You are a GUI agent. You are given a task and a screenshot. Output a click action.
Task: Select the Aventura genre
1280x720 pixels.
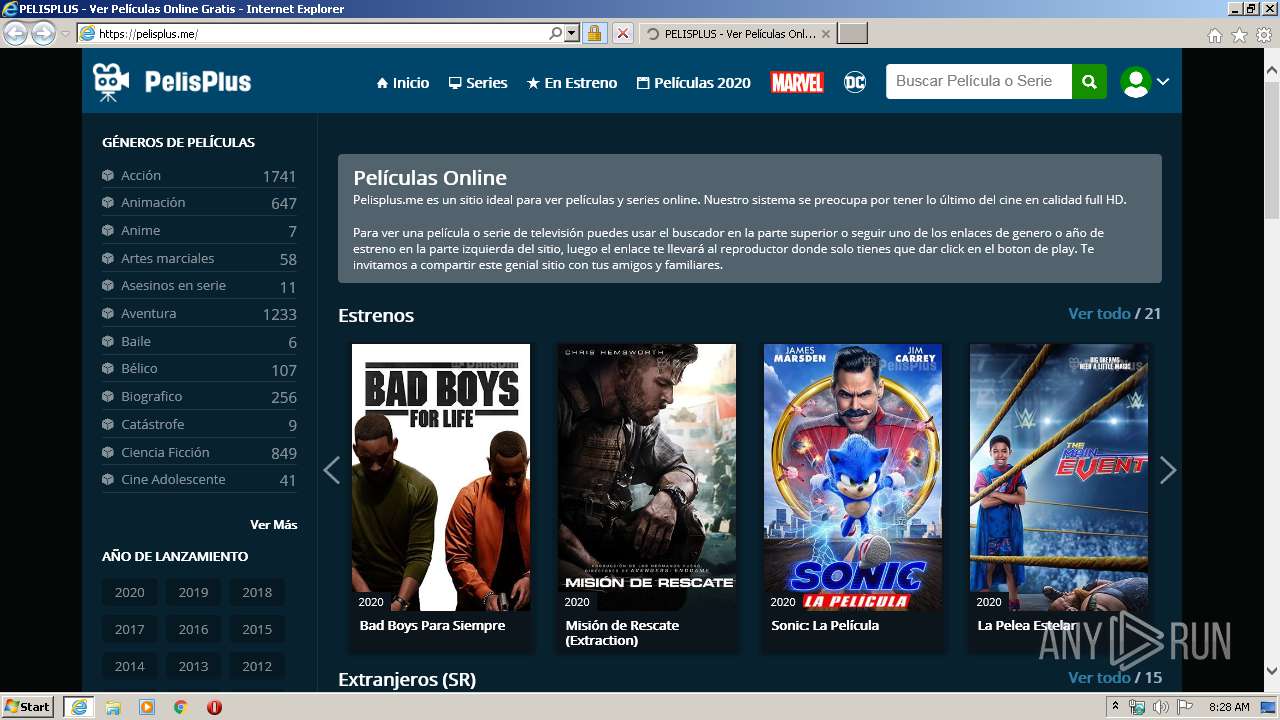coord(199,313)
